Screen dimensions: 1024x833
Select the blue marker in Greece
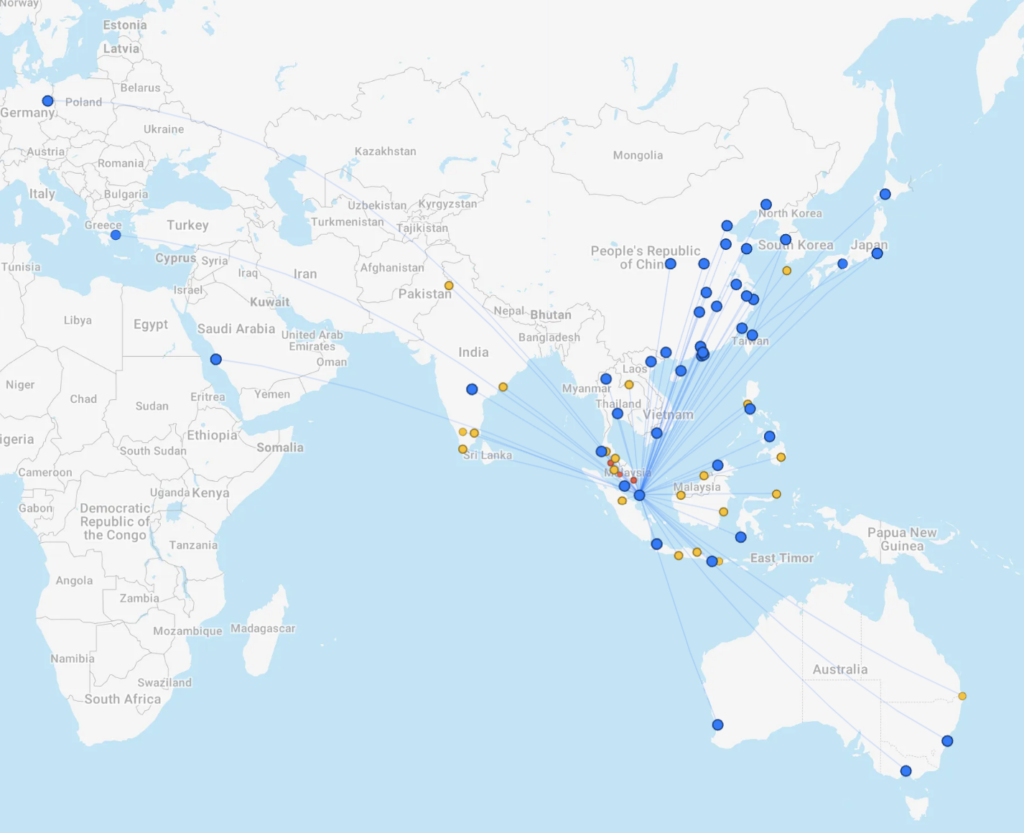point(116,235)
